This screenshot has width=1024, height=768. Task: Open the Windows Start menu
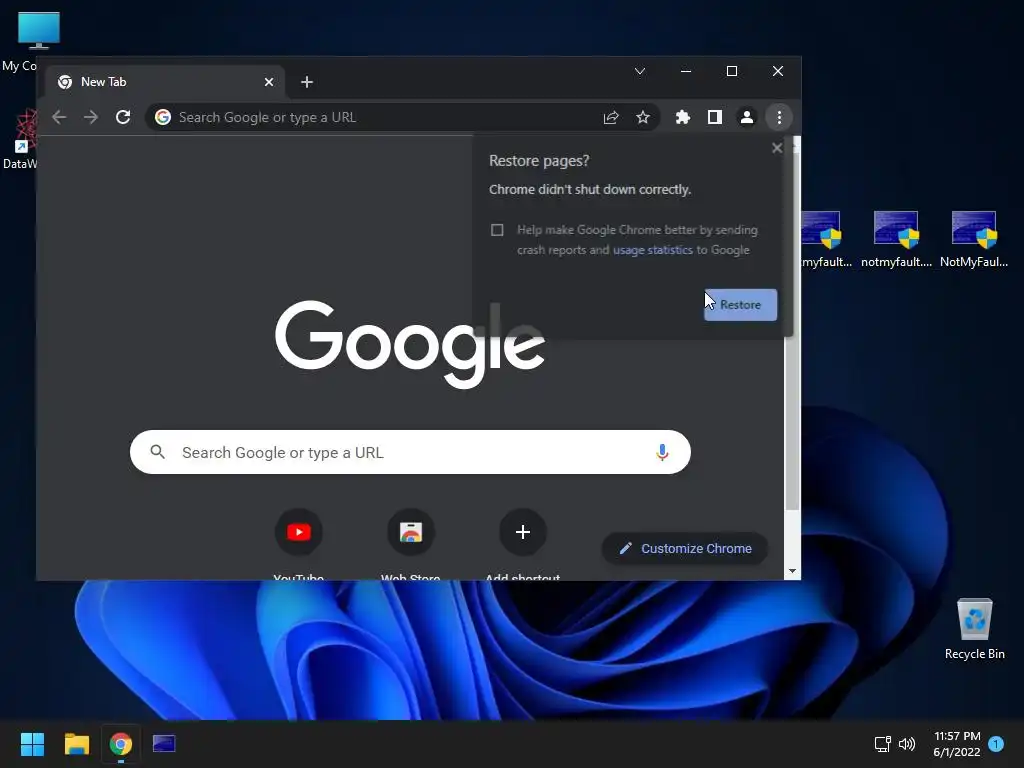(x=32, y=744)
